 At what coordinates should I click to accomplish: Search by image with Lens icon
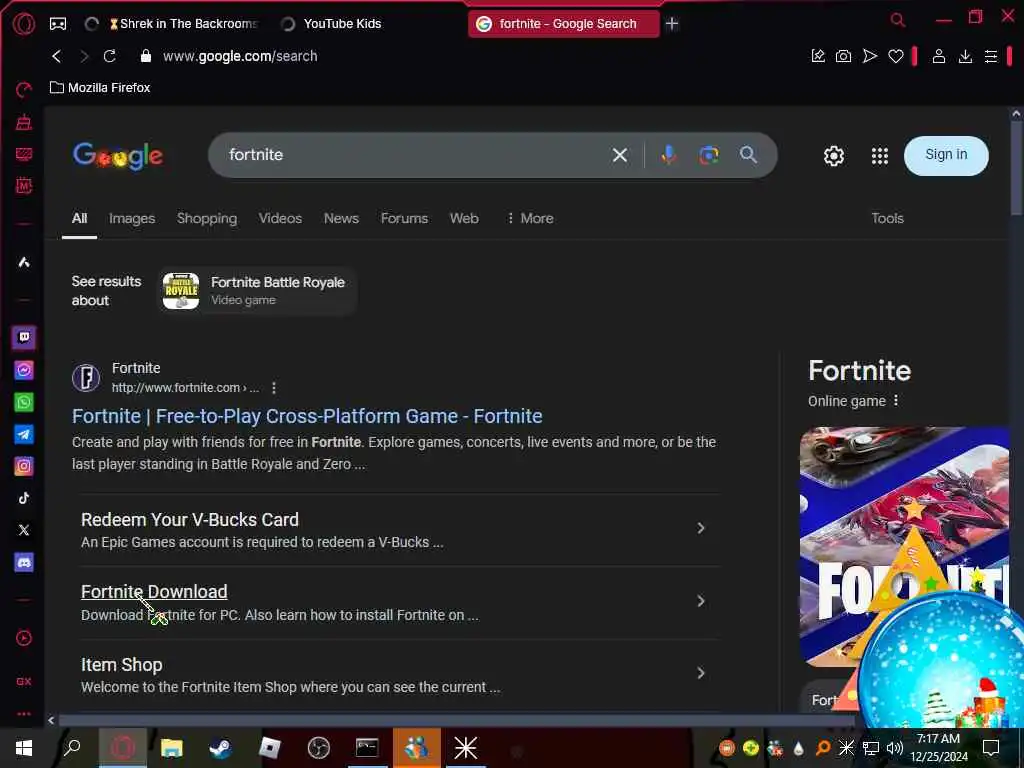click(x=709, y=155)
